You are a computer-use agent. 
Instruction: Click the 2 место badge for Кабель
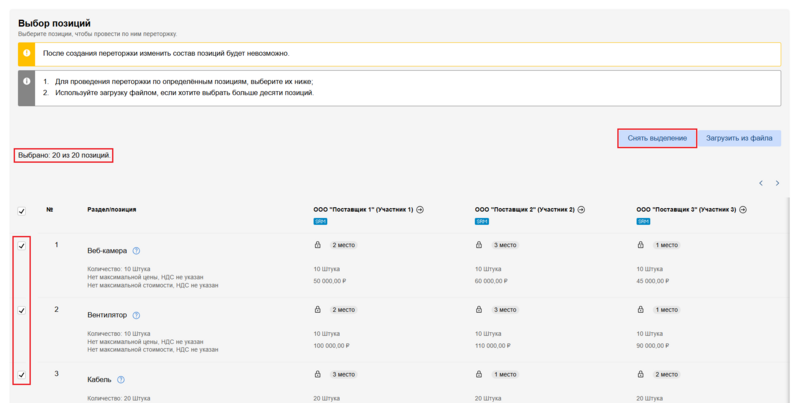coord(666,374)
